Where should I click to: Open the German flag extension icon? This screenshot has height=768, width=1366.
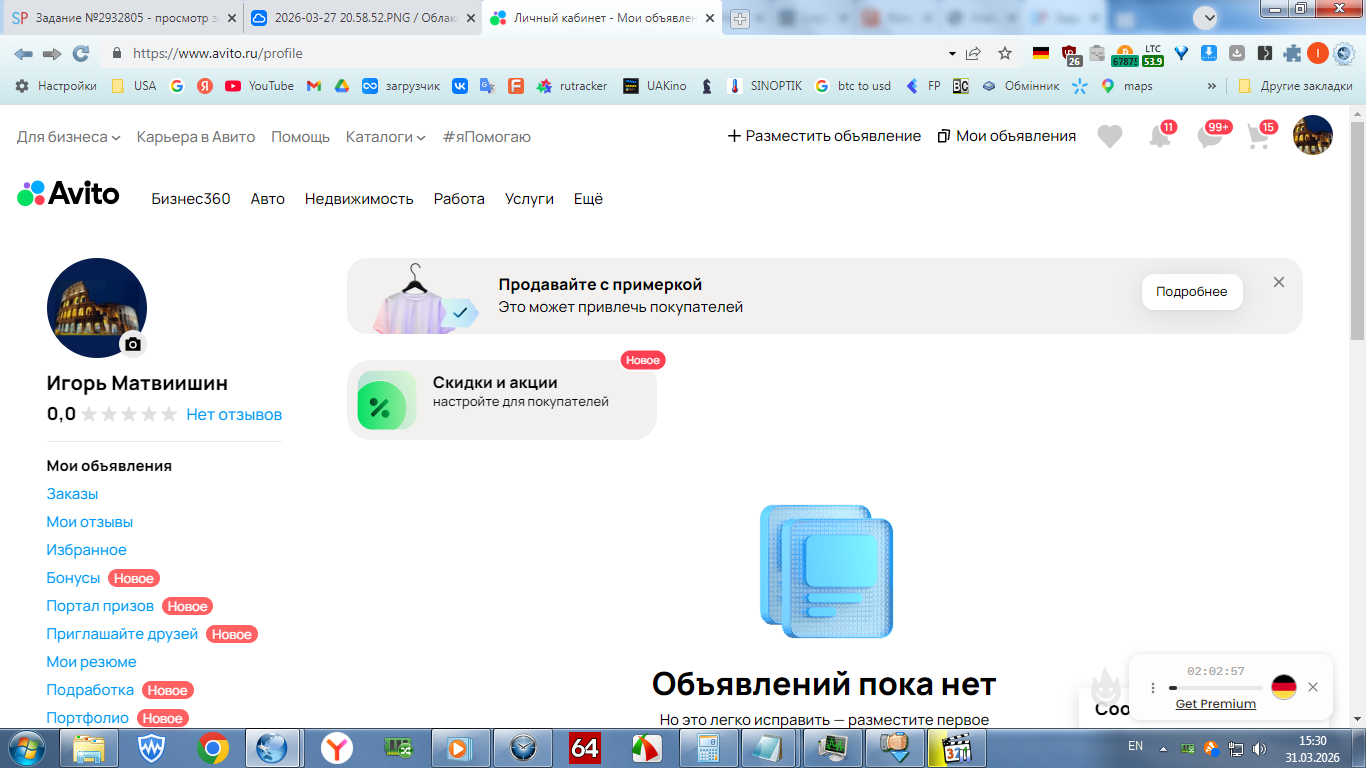click(1041, 53)
